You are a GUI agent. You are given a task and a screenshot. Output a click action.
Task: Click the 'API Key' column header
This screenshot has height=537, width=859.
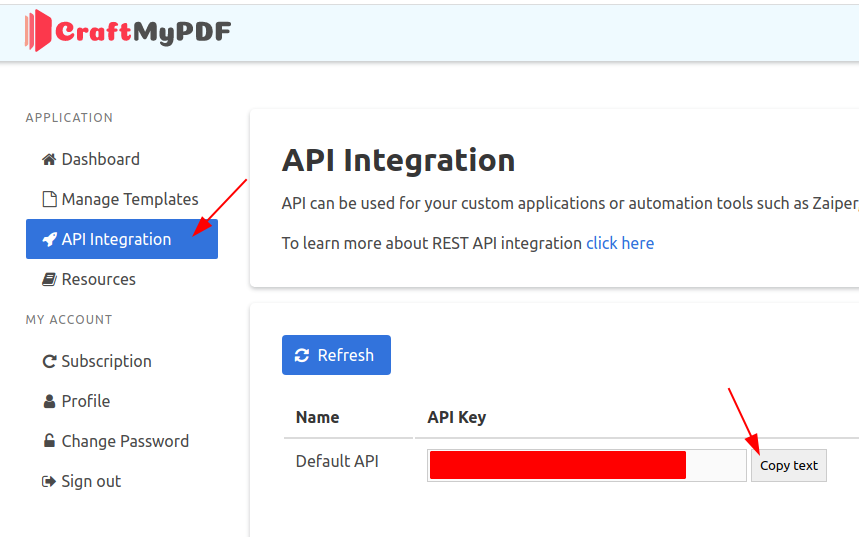(457, 418)
